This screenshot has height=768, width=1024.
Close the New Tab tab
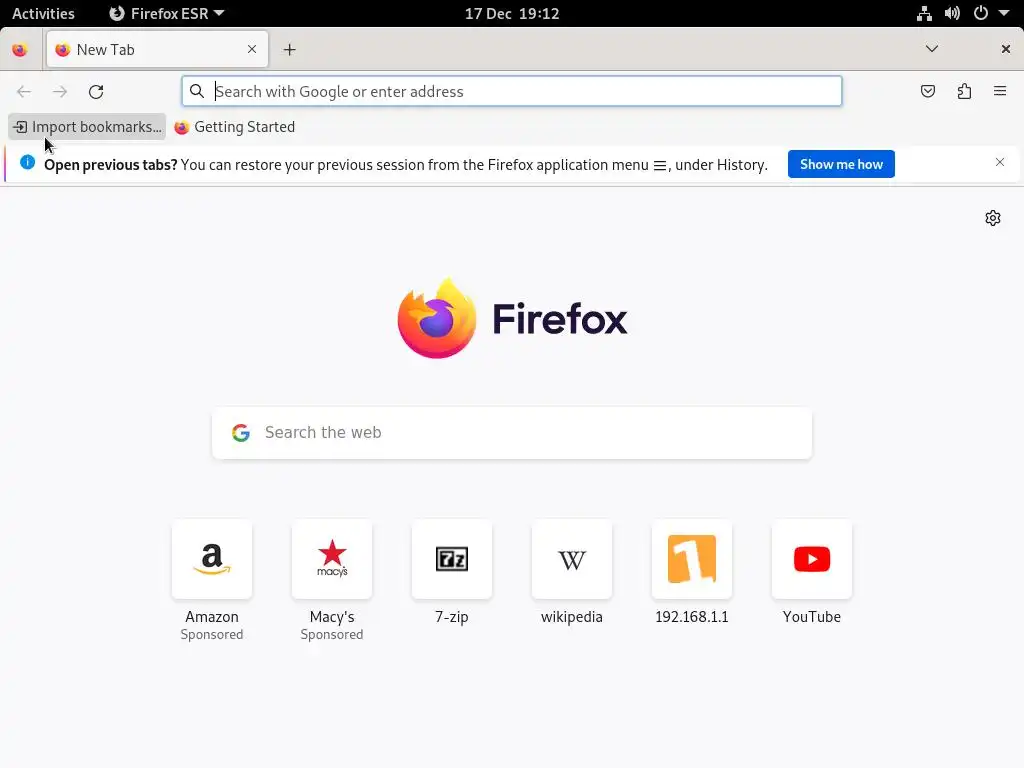pos(252,49)
